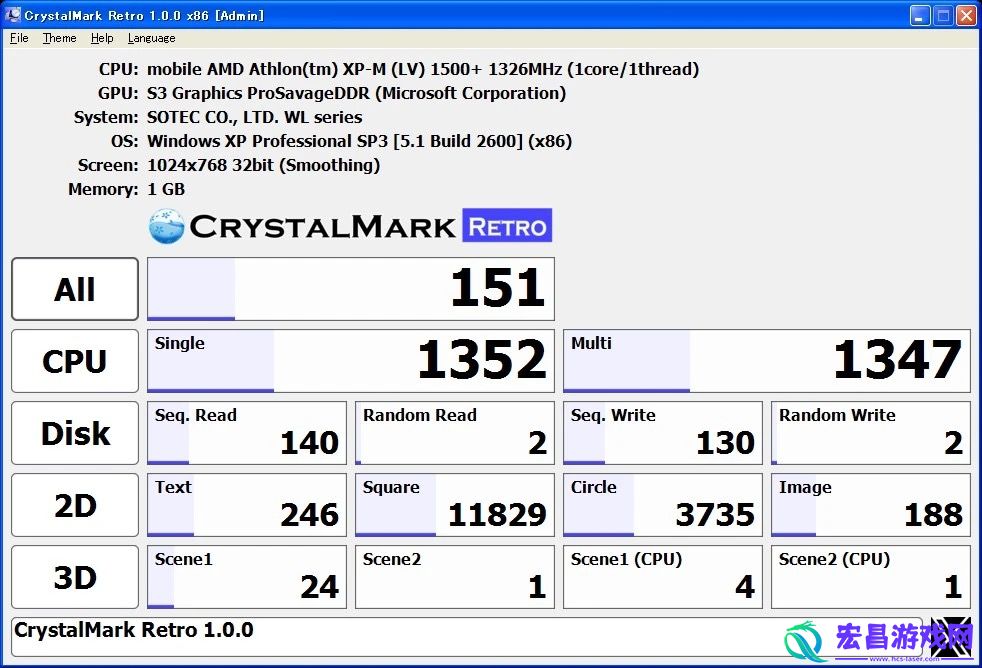Click the Seq. Write score 130

click(663, 433)
